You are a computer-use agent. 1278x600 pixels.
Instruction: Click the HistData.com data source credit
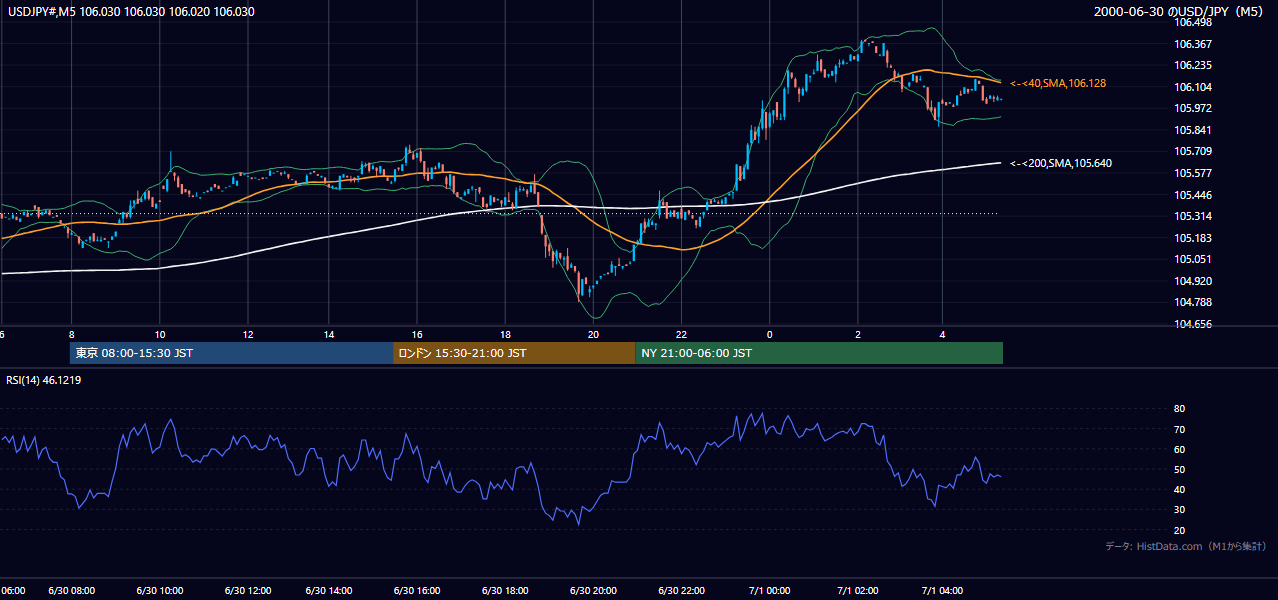coord(1186,547)
